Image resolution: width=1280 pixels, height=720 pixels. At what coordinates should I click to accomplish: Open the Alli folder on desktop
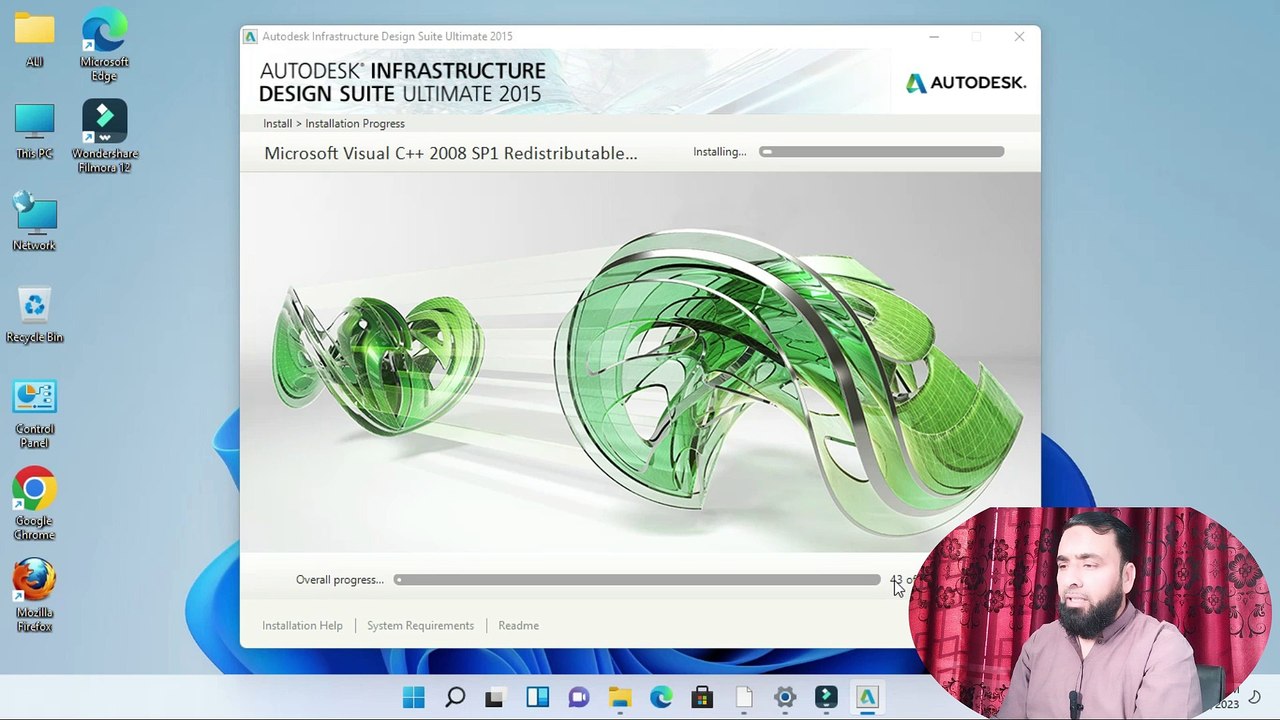[34, 39]
